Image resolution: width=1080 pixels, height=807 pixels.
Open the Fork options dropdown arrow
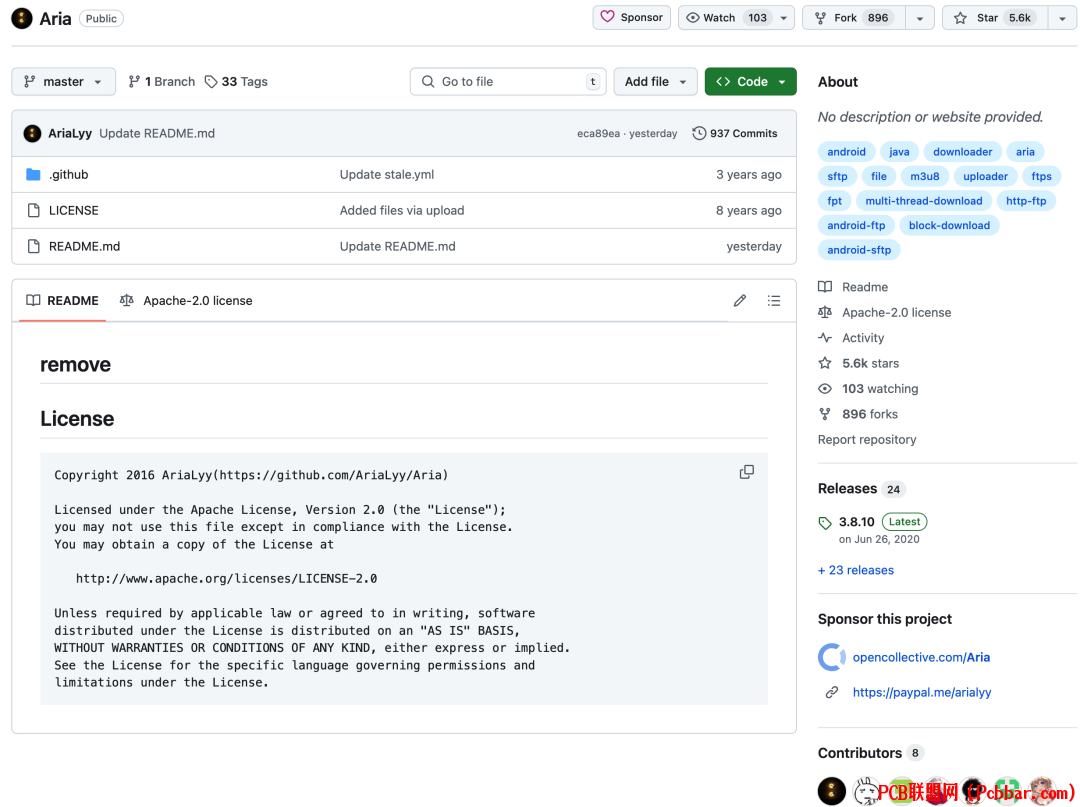point(920,18)
